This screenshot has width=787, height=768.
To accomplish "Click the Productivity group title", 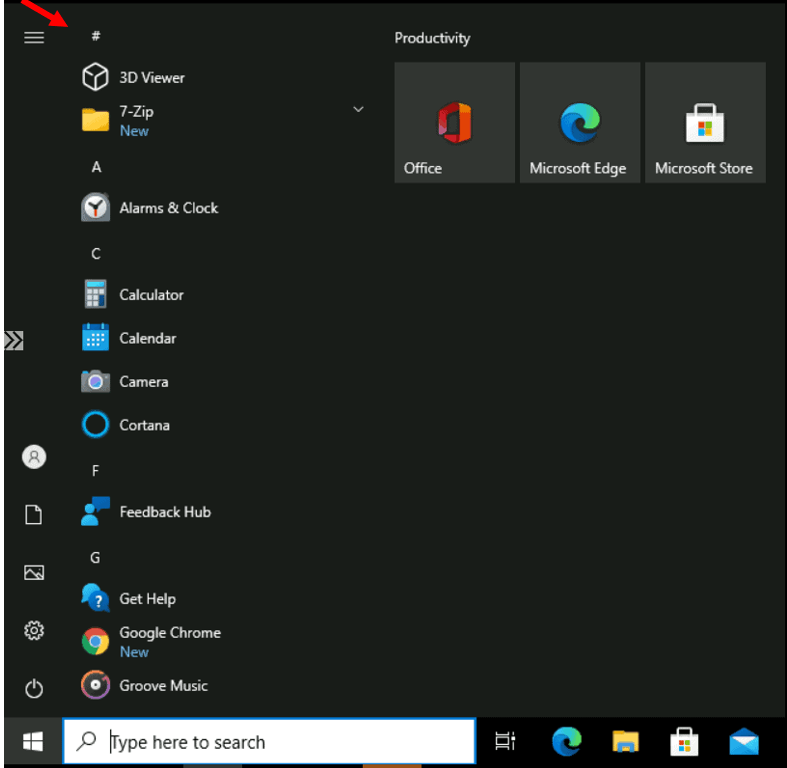I will pos(432,38).
